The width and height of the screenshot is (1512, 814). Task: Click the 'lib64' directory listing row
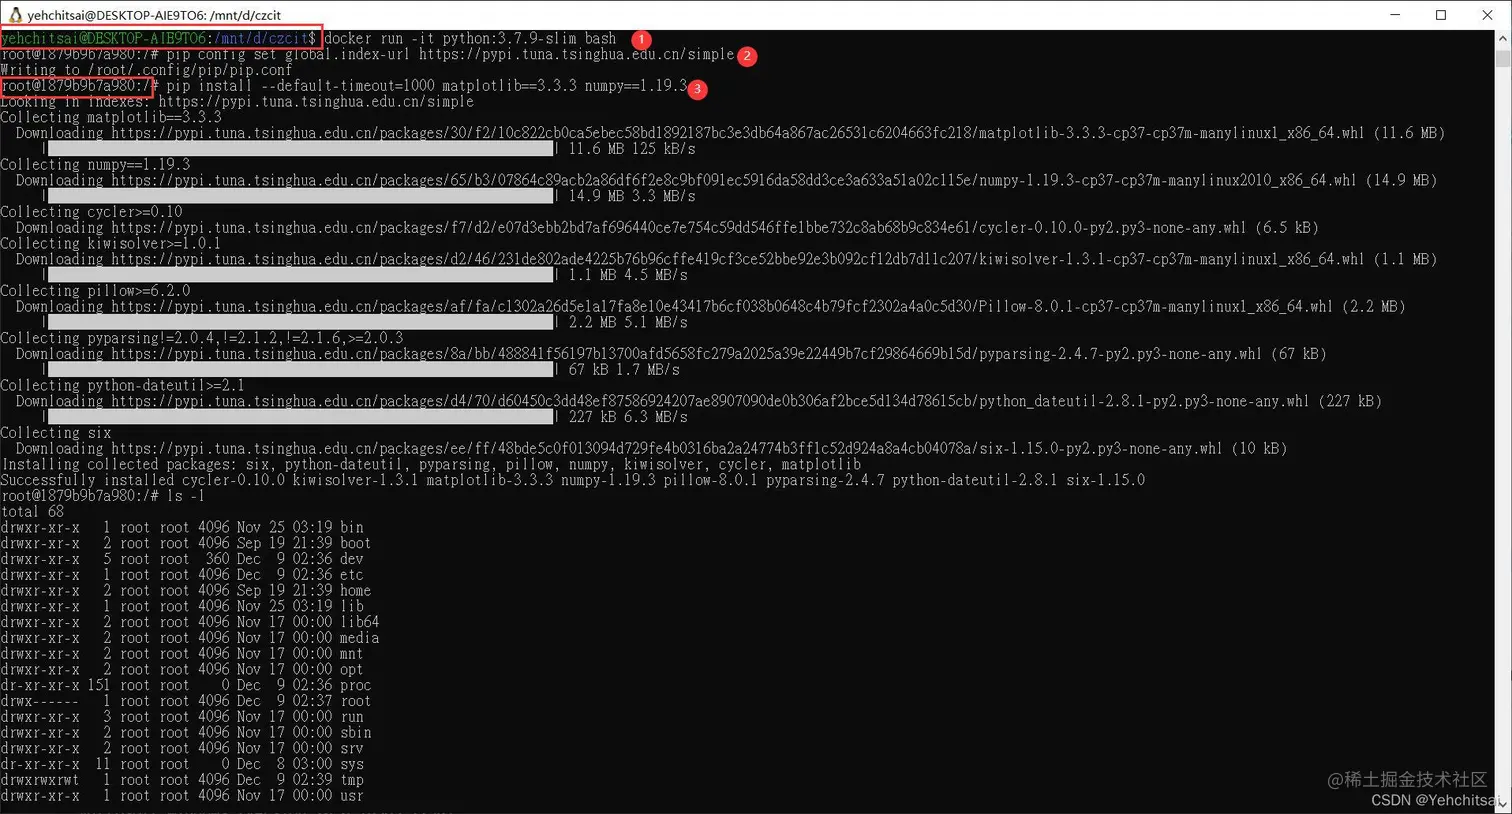click(x=190, y=623)
